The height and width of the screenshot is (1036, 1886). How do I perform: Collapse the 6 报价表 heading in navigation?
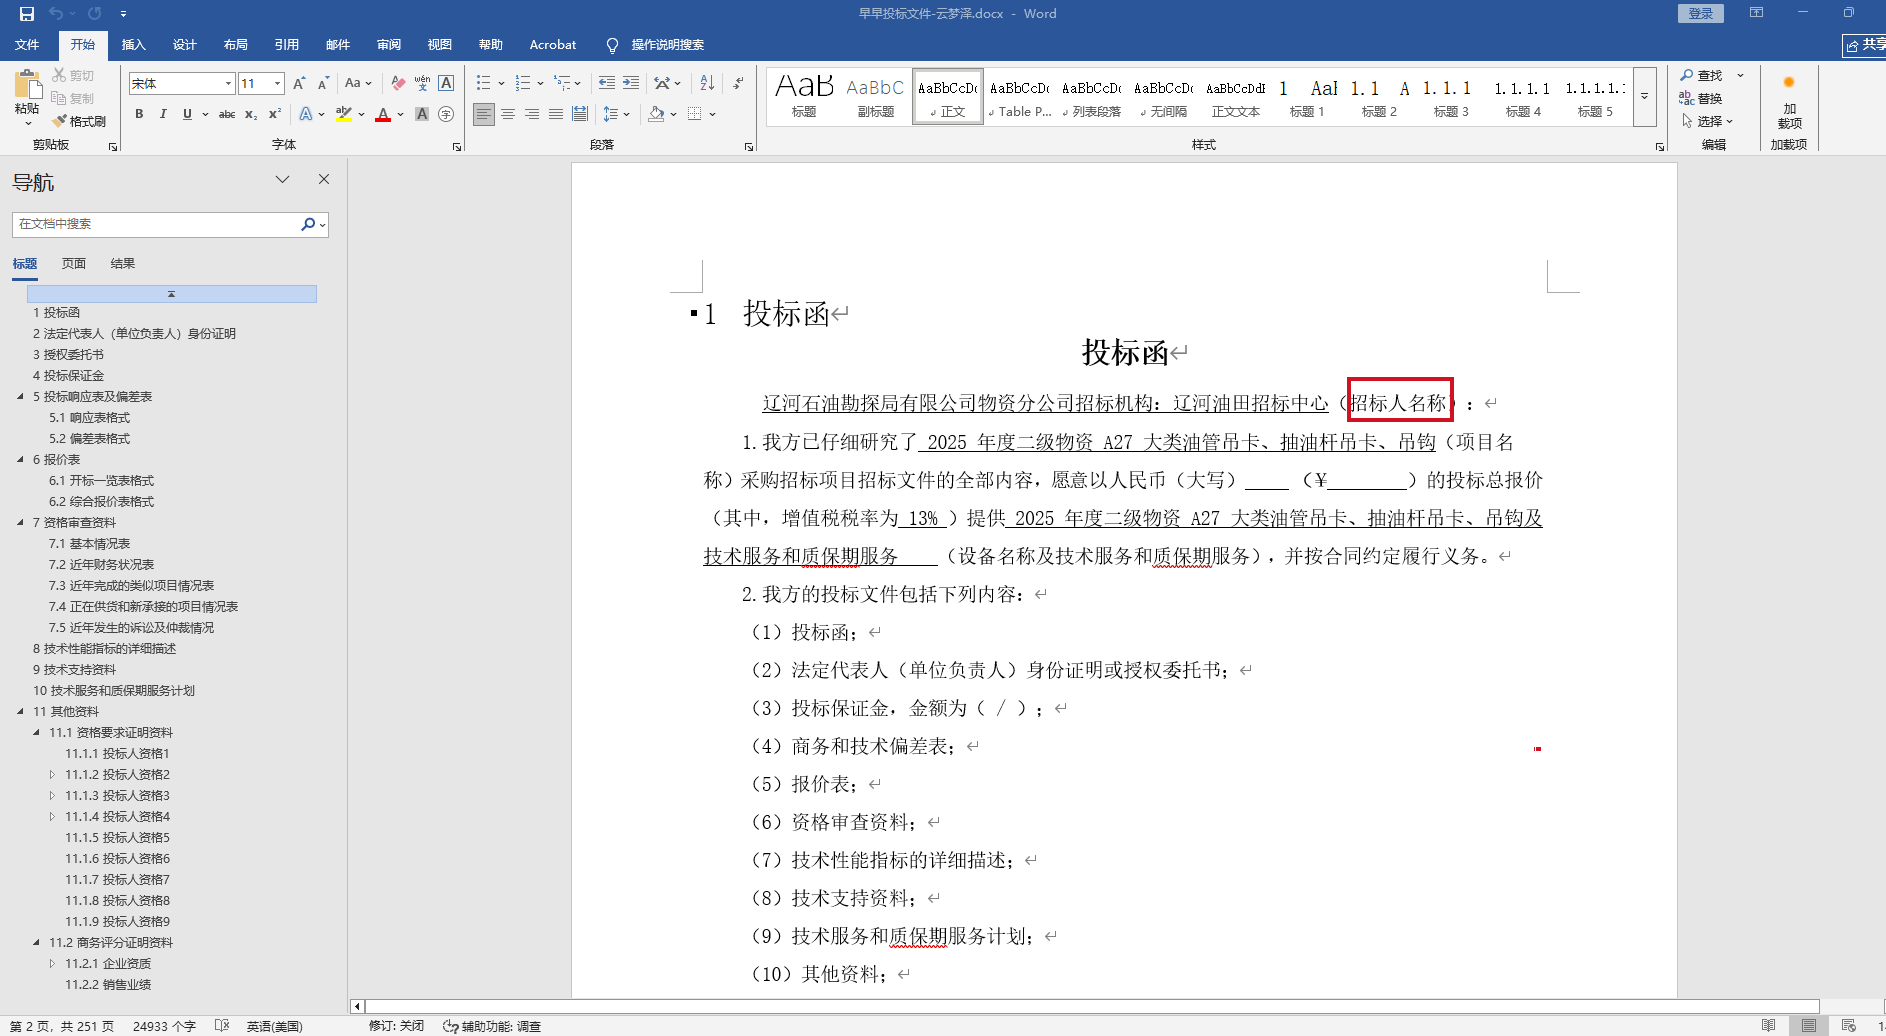(20, 460)
